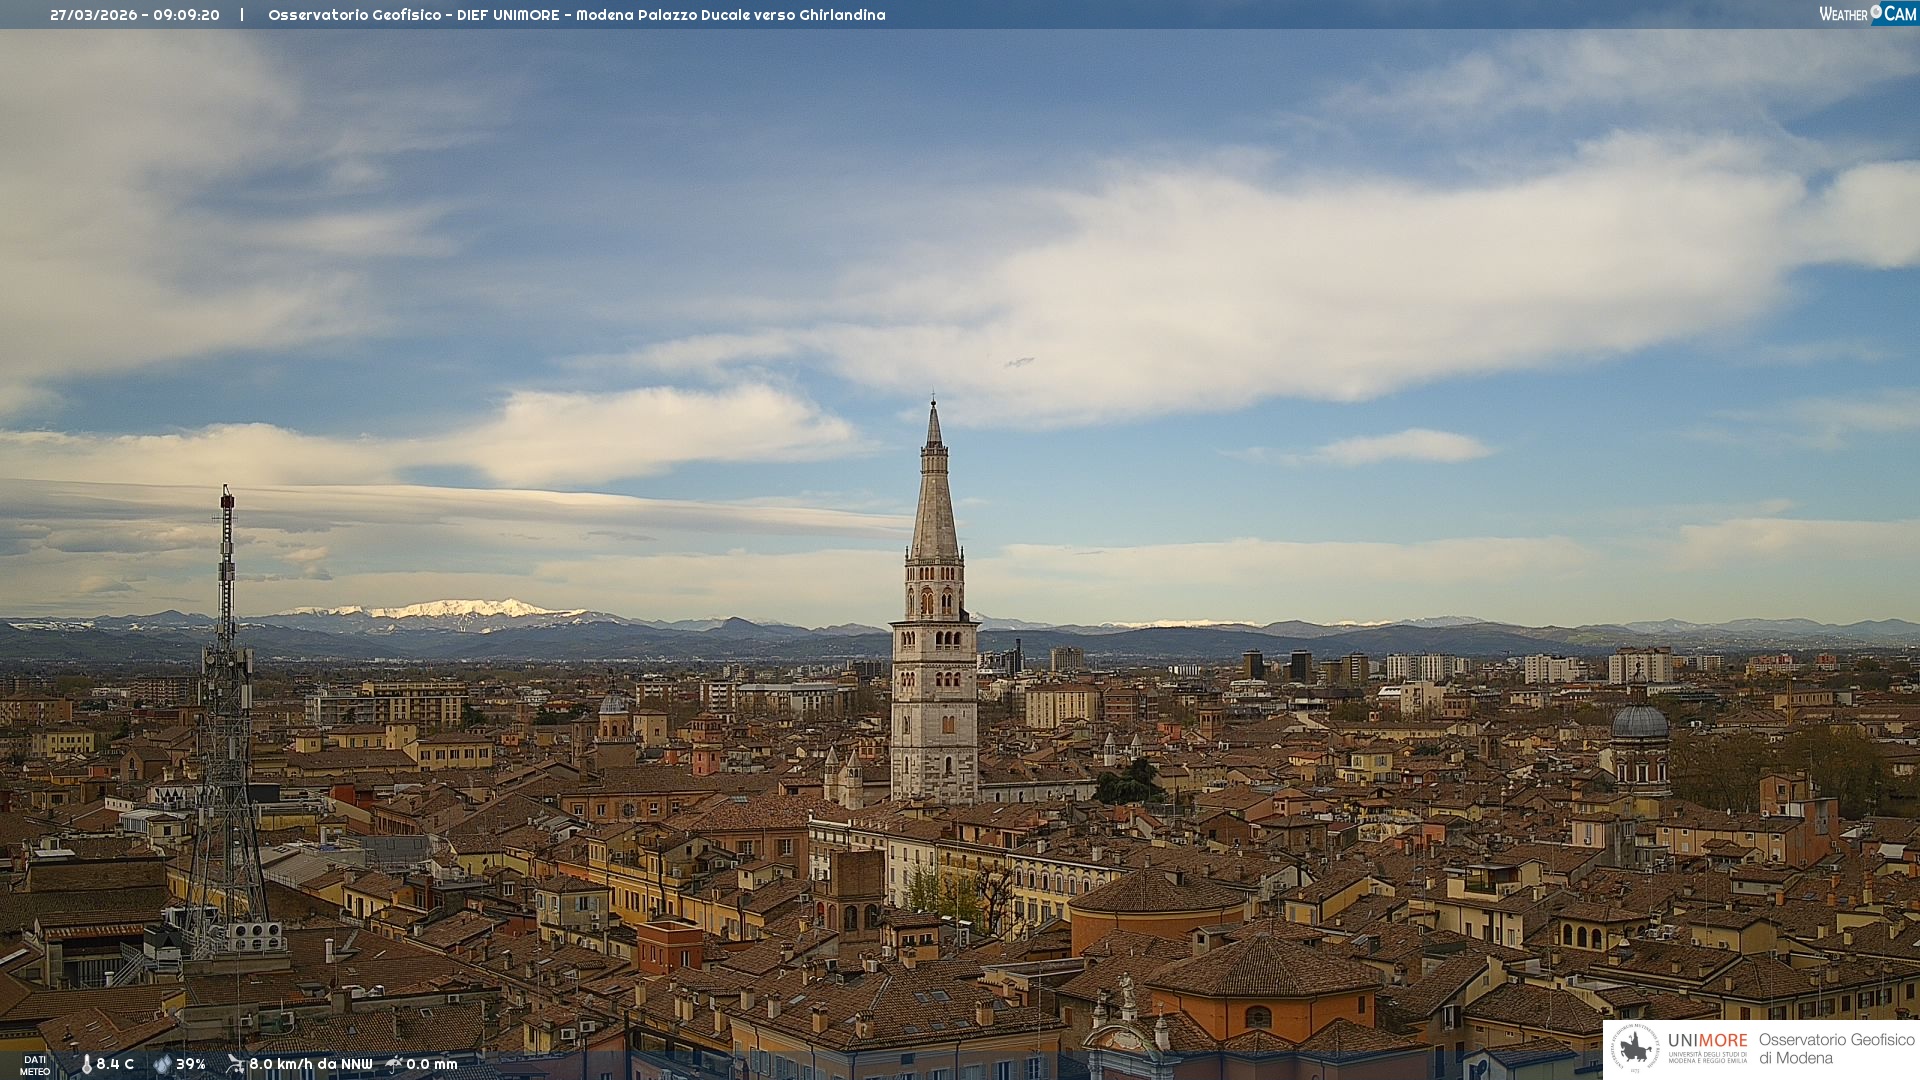Click the UNIMORE university seal emblem

tap(1636, 1049)
